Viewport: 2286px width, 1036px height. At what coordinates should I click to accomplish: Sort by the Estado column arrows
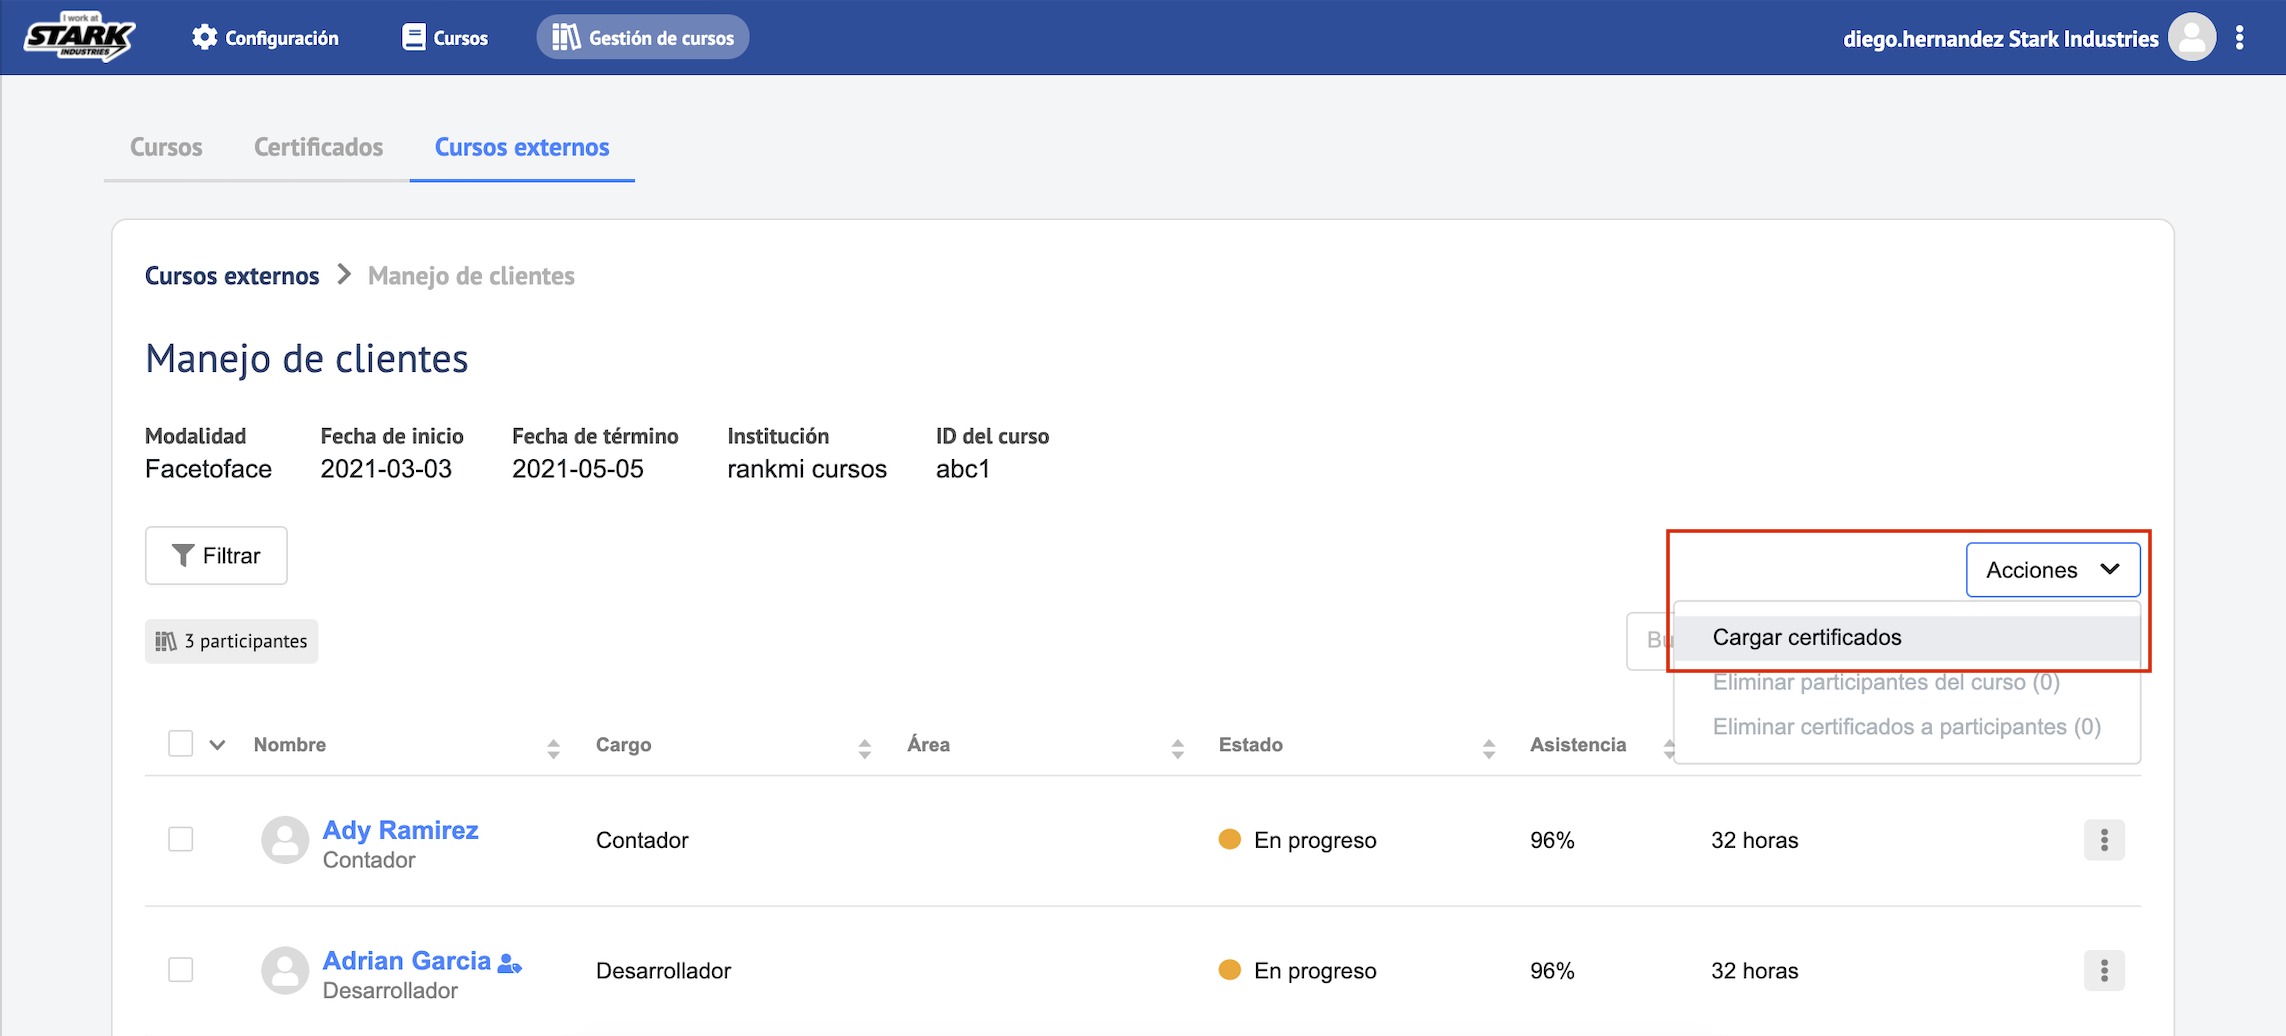[1489, 749]
